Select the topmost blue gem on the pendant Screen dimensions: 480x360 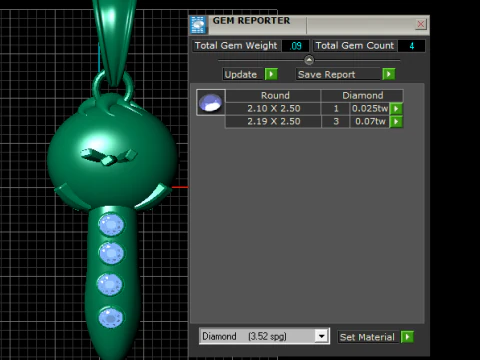[111, 224]
